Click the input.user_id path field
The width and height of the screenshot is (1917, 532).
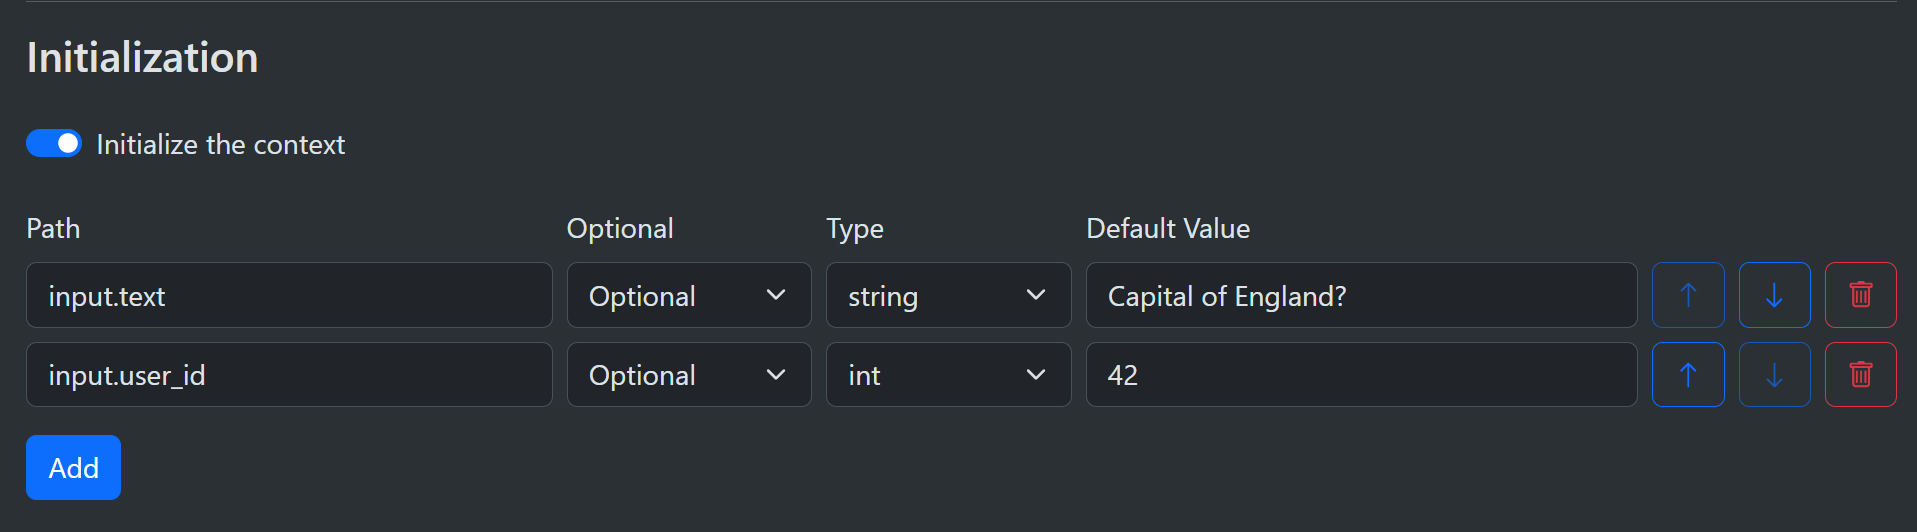[x=289, y=375]
